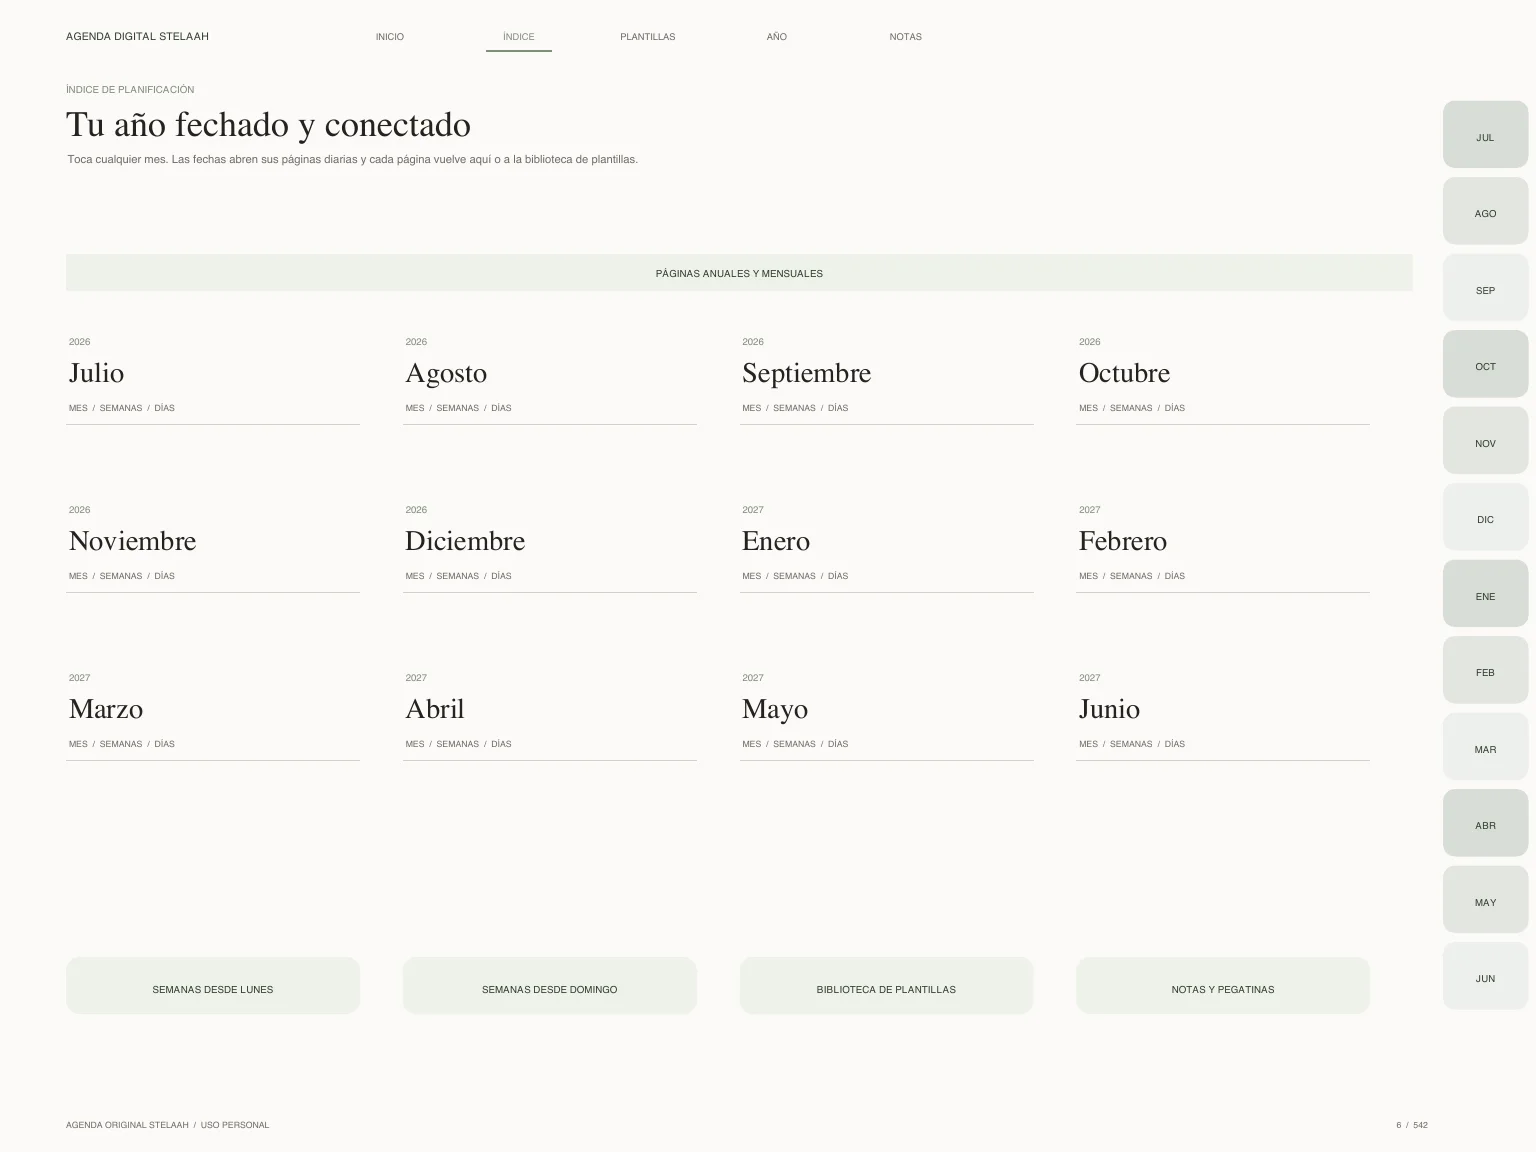Click the PÁGINAS ANUALES Y MENSUALES banner
The height and width of the screenshot is (1152, 1536).
point(739,273)
